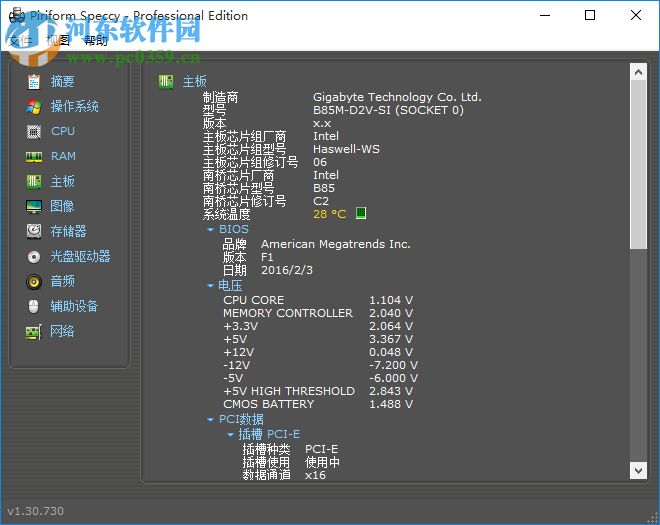Open the 网络 network section
This screenshot has height=525, width=660.
(62, 331)
